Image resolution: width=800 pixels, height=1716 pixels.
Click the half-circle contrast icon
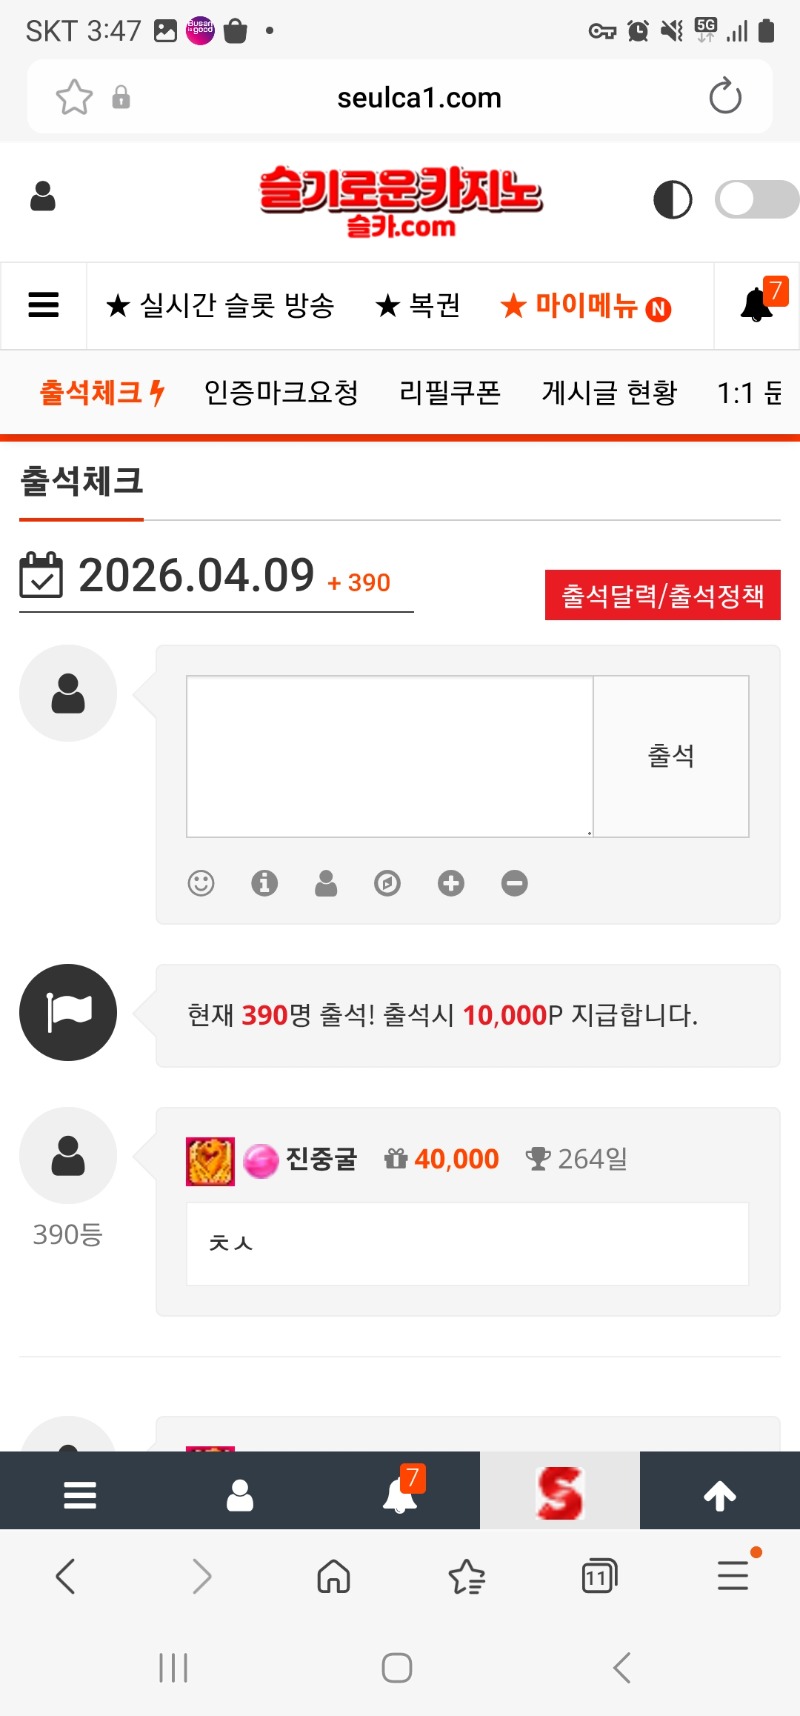click(672, 200)
